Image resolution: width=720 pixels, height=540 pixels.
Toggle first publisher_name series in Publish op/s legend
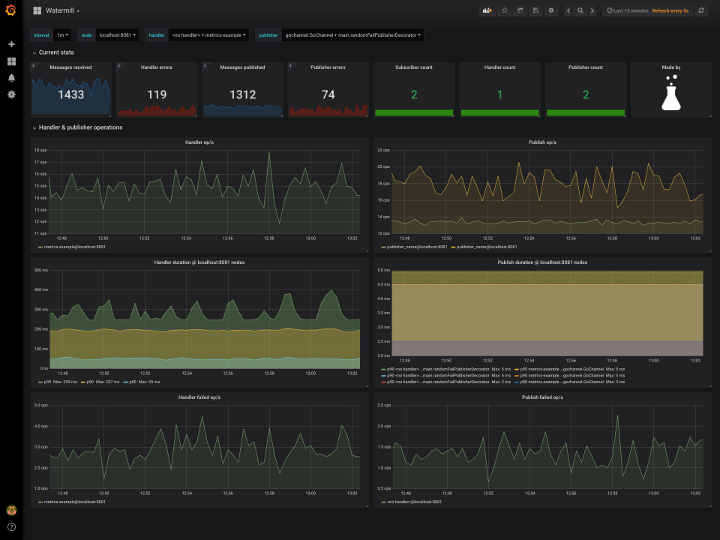click(415, 246)
